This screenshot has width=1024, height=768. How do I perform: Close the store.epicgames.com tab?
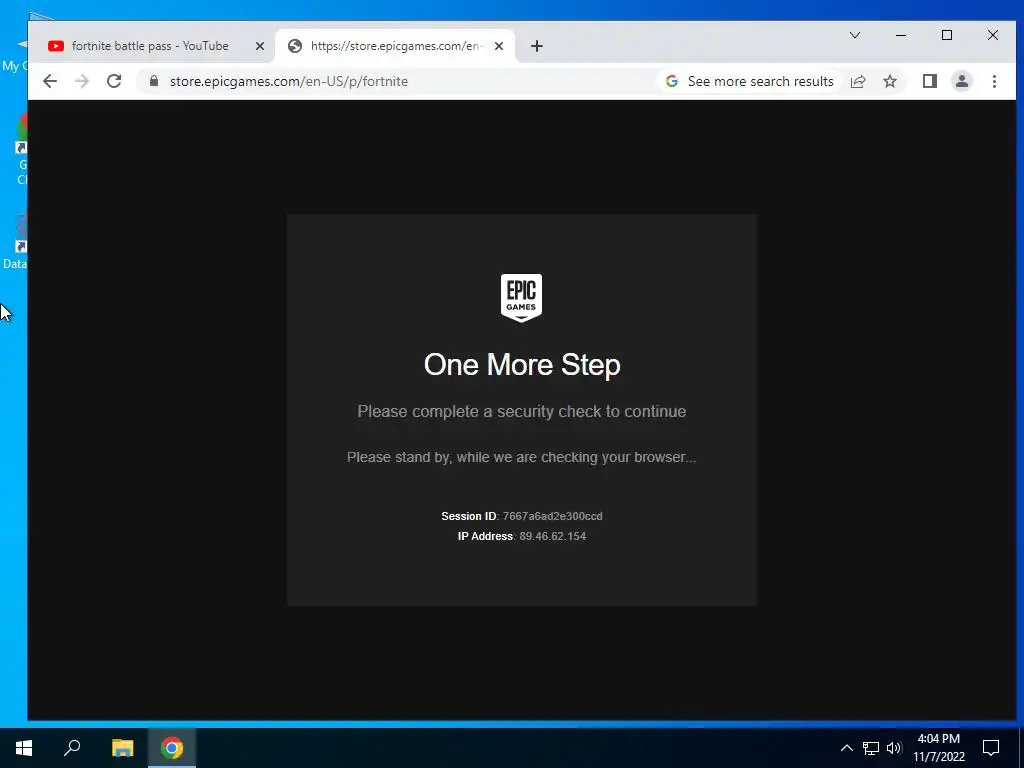499,46
